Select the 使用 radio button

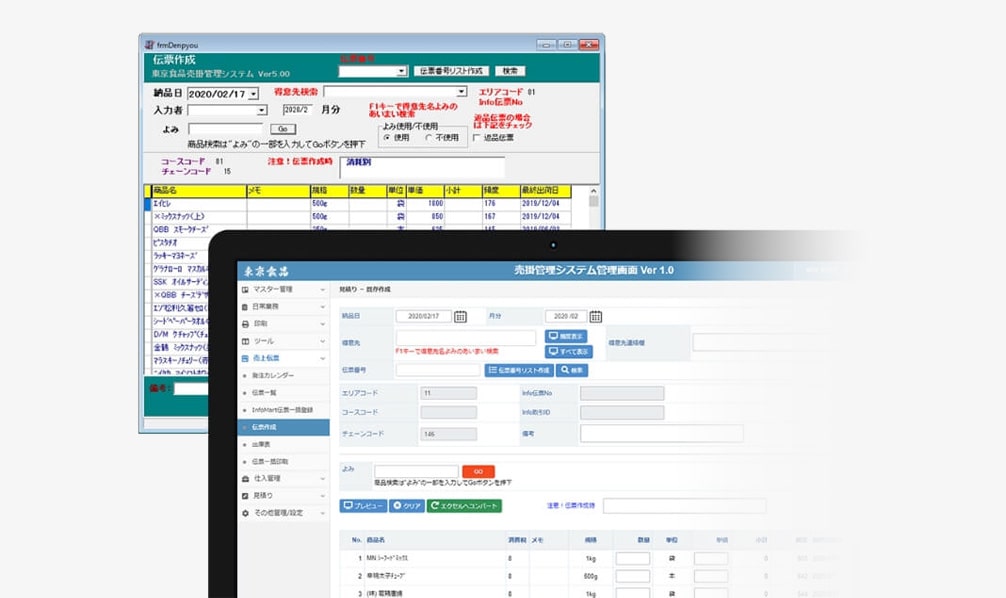click(x=387, y=138)
